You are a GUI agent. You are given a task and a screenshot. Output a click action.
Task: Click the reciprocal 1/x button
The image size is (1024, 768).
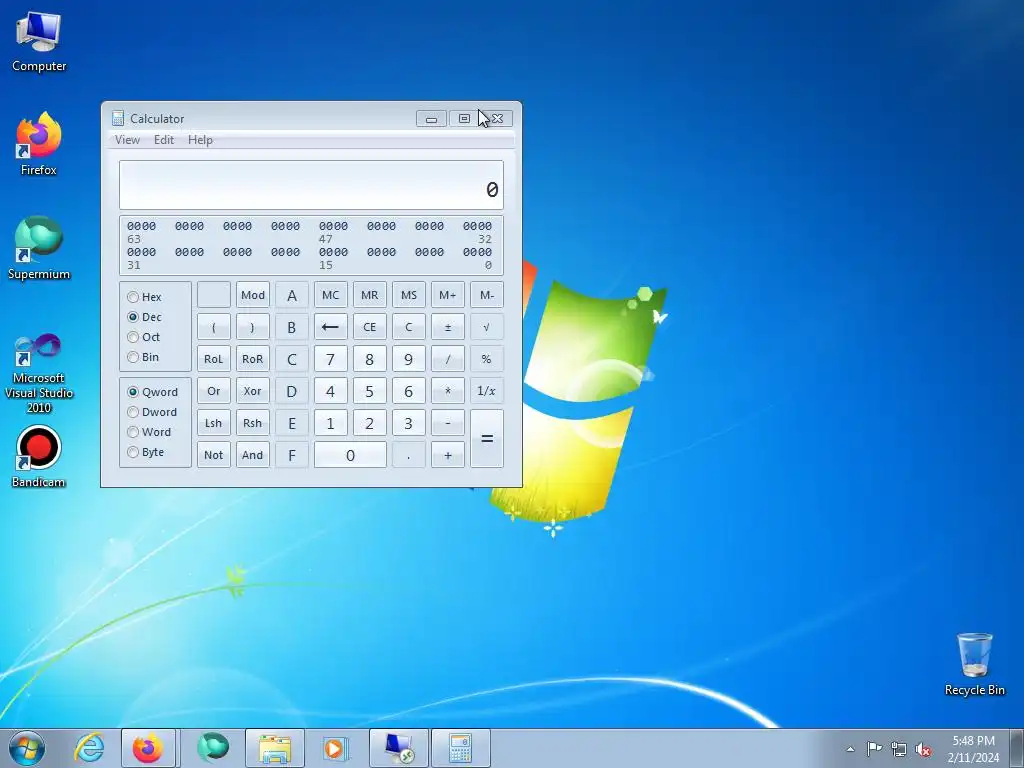[487, 391]
